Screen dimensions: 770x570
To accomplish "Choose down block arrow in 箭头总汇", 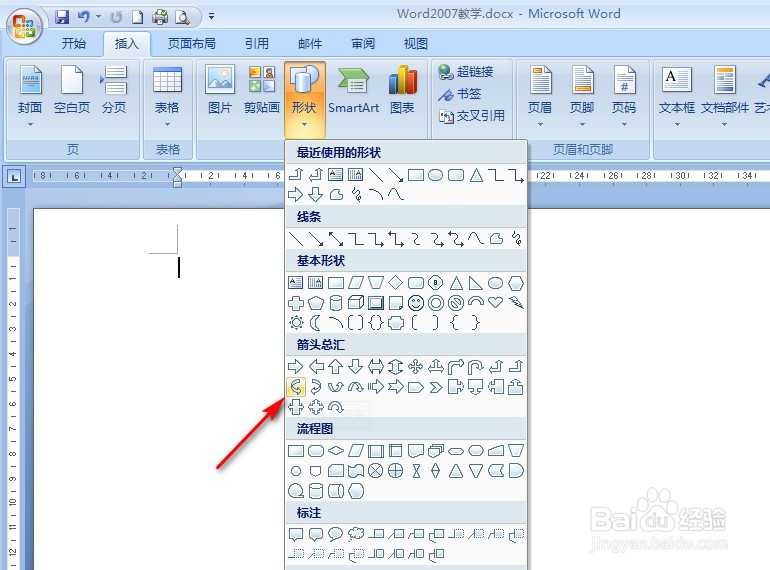I will (356, 366).
